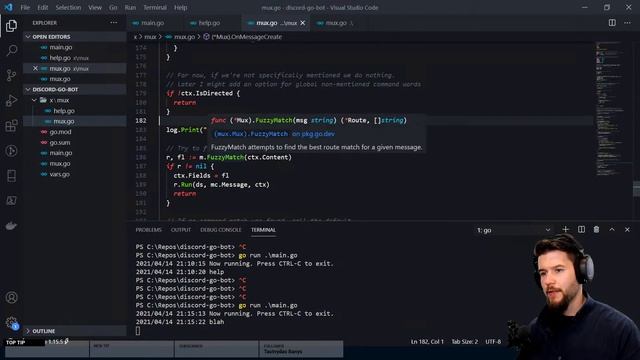Screen dimensions: 640x360
Task: Create a new terminal with plus icon
Action: click(565, 229)
